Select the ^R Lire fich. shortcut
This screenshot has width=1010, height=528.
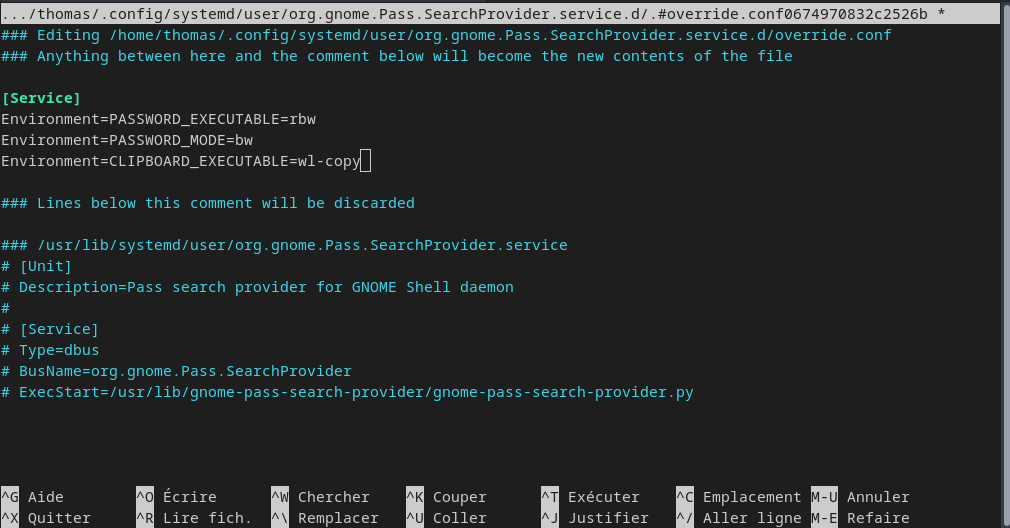[x=193, y=518]
